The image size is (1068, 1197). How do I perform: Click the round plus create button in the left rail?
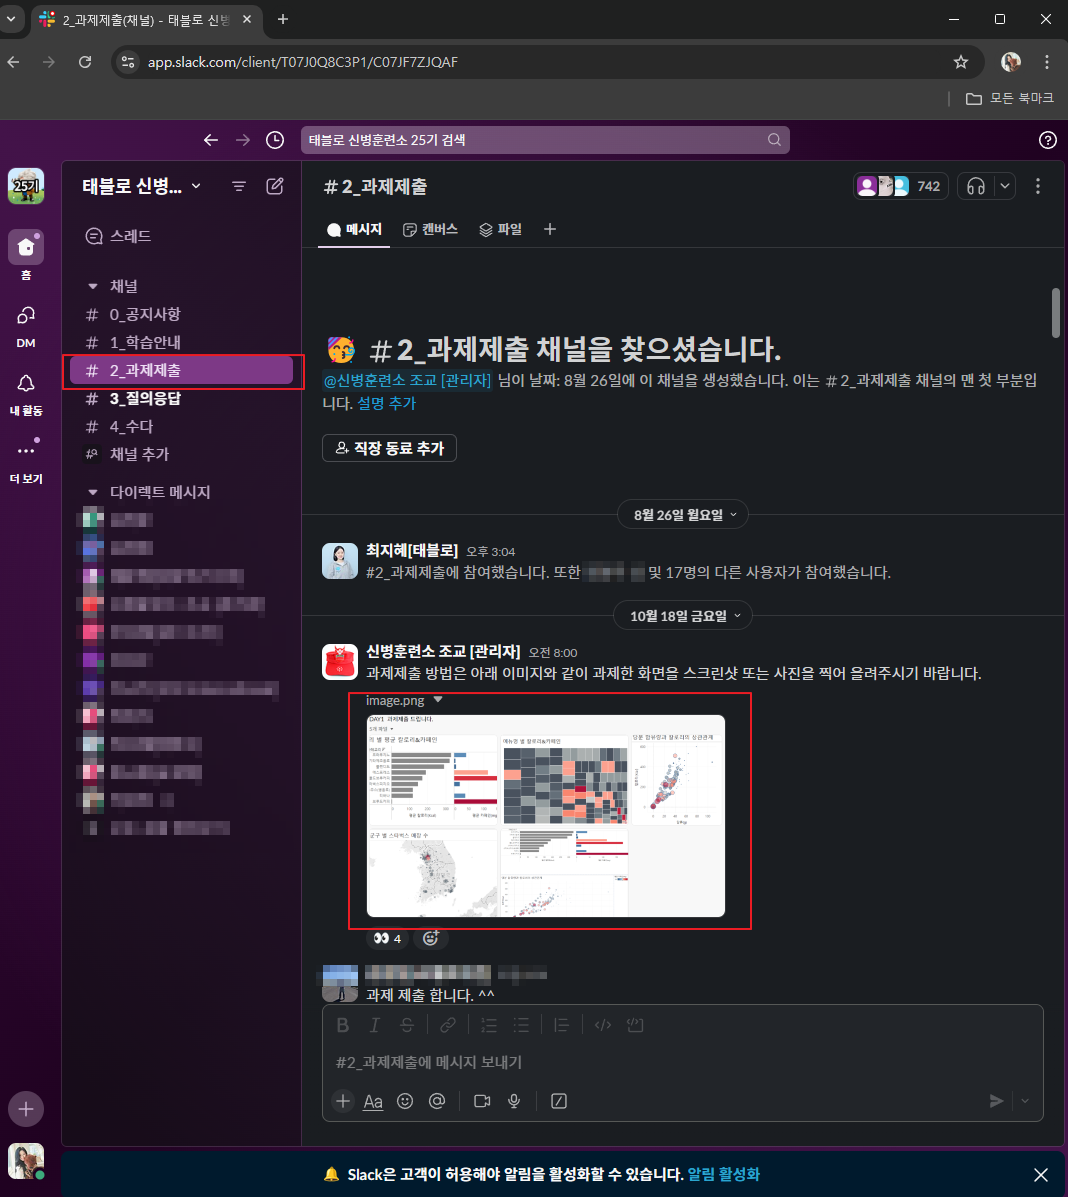[x=26, y=1108]
